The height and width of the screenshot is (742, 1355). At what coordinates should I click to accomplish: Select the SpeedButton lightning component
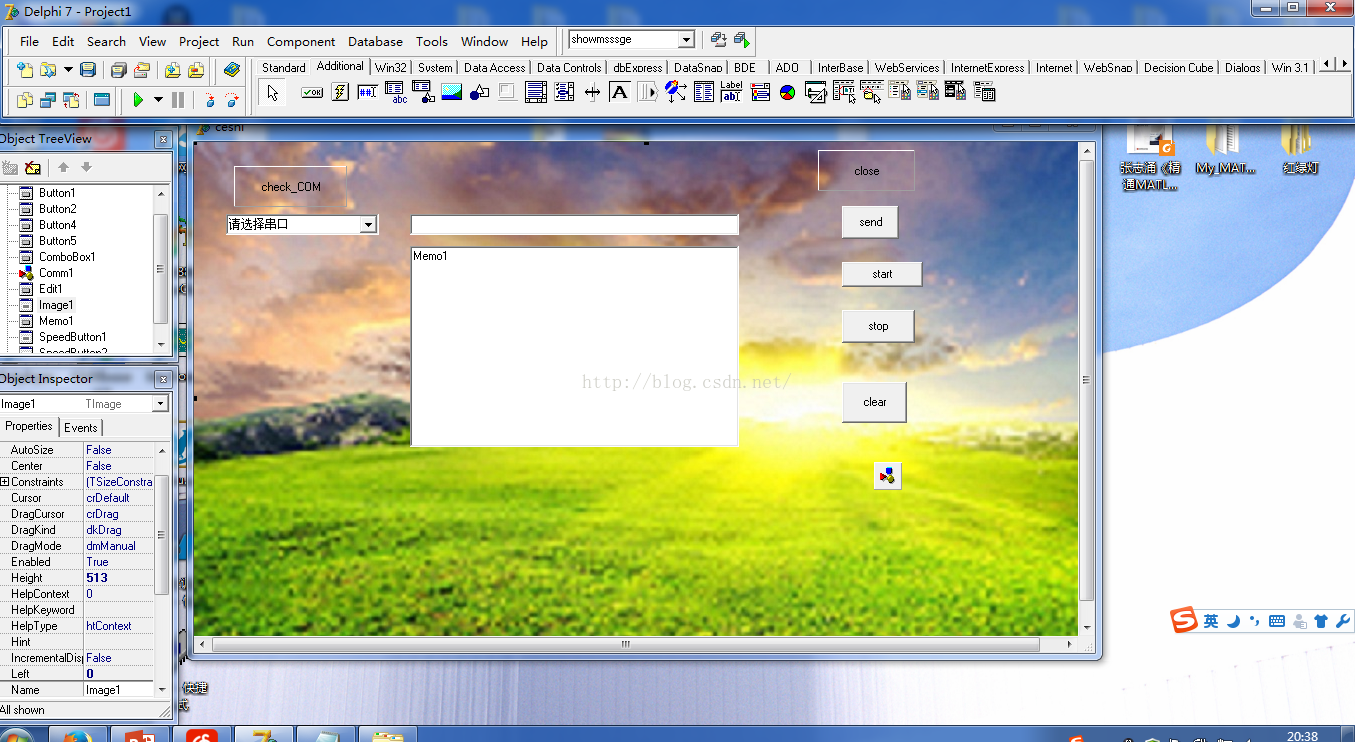(340, 93)
